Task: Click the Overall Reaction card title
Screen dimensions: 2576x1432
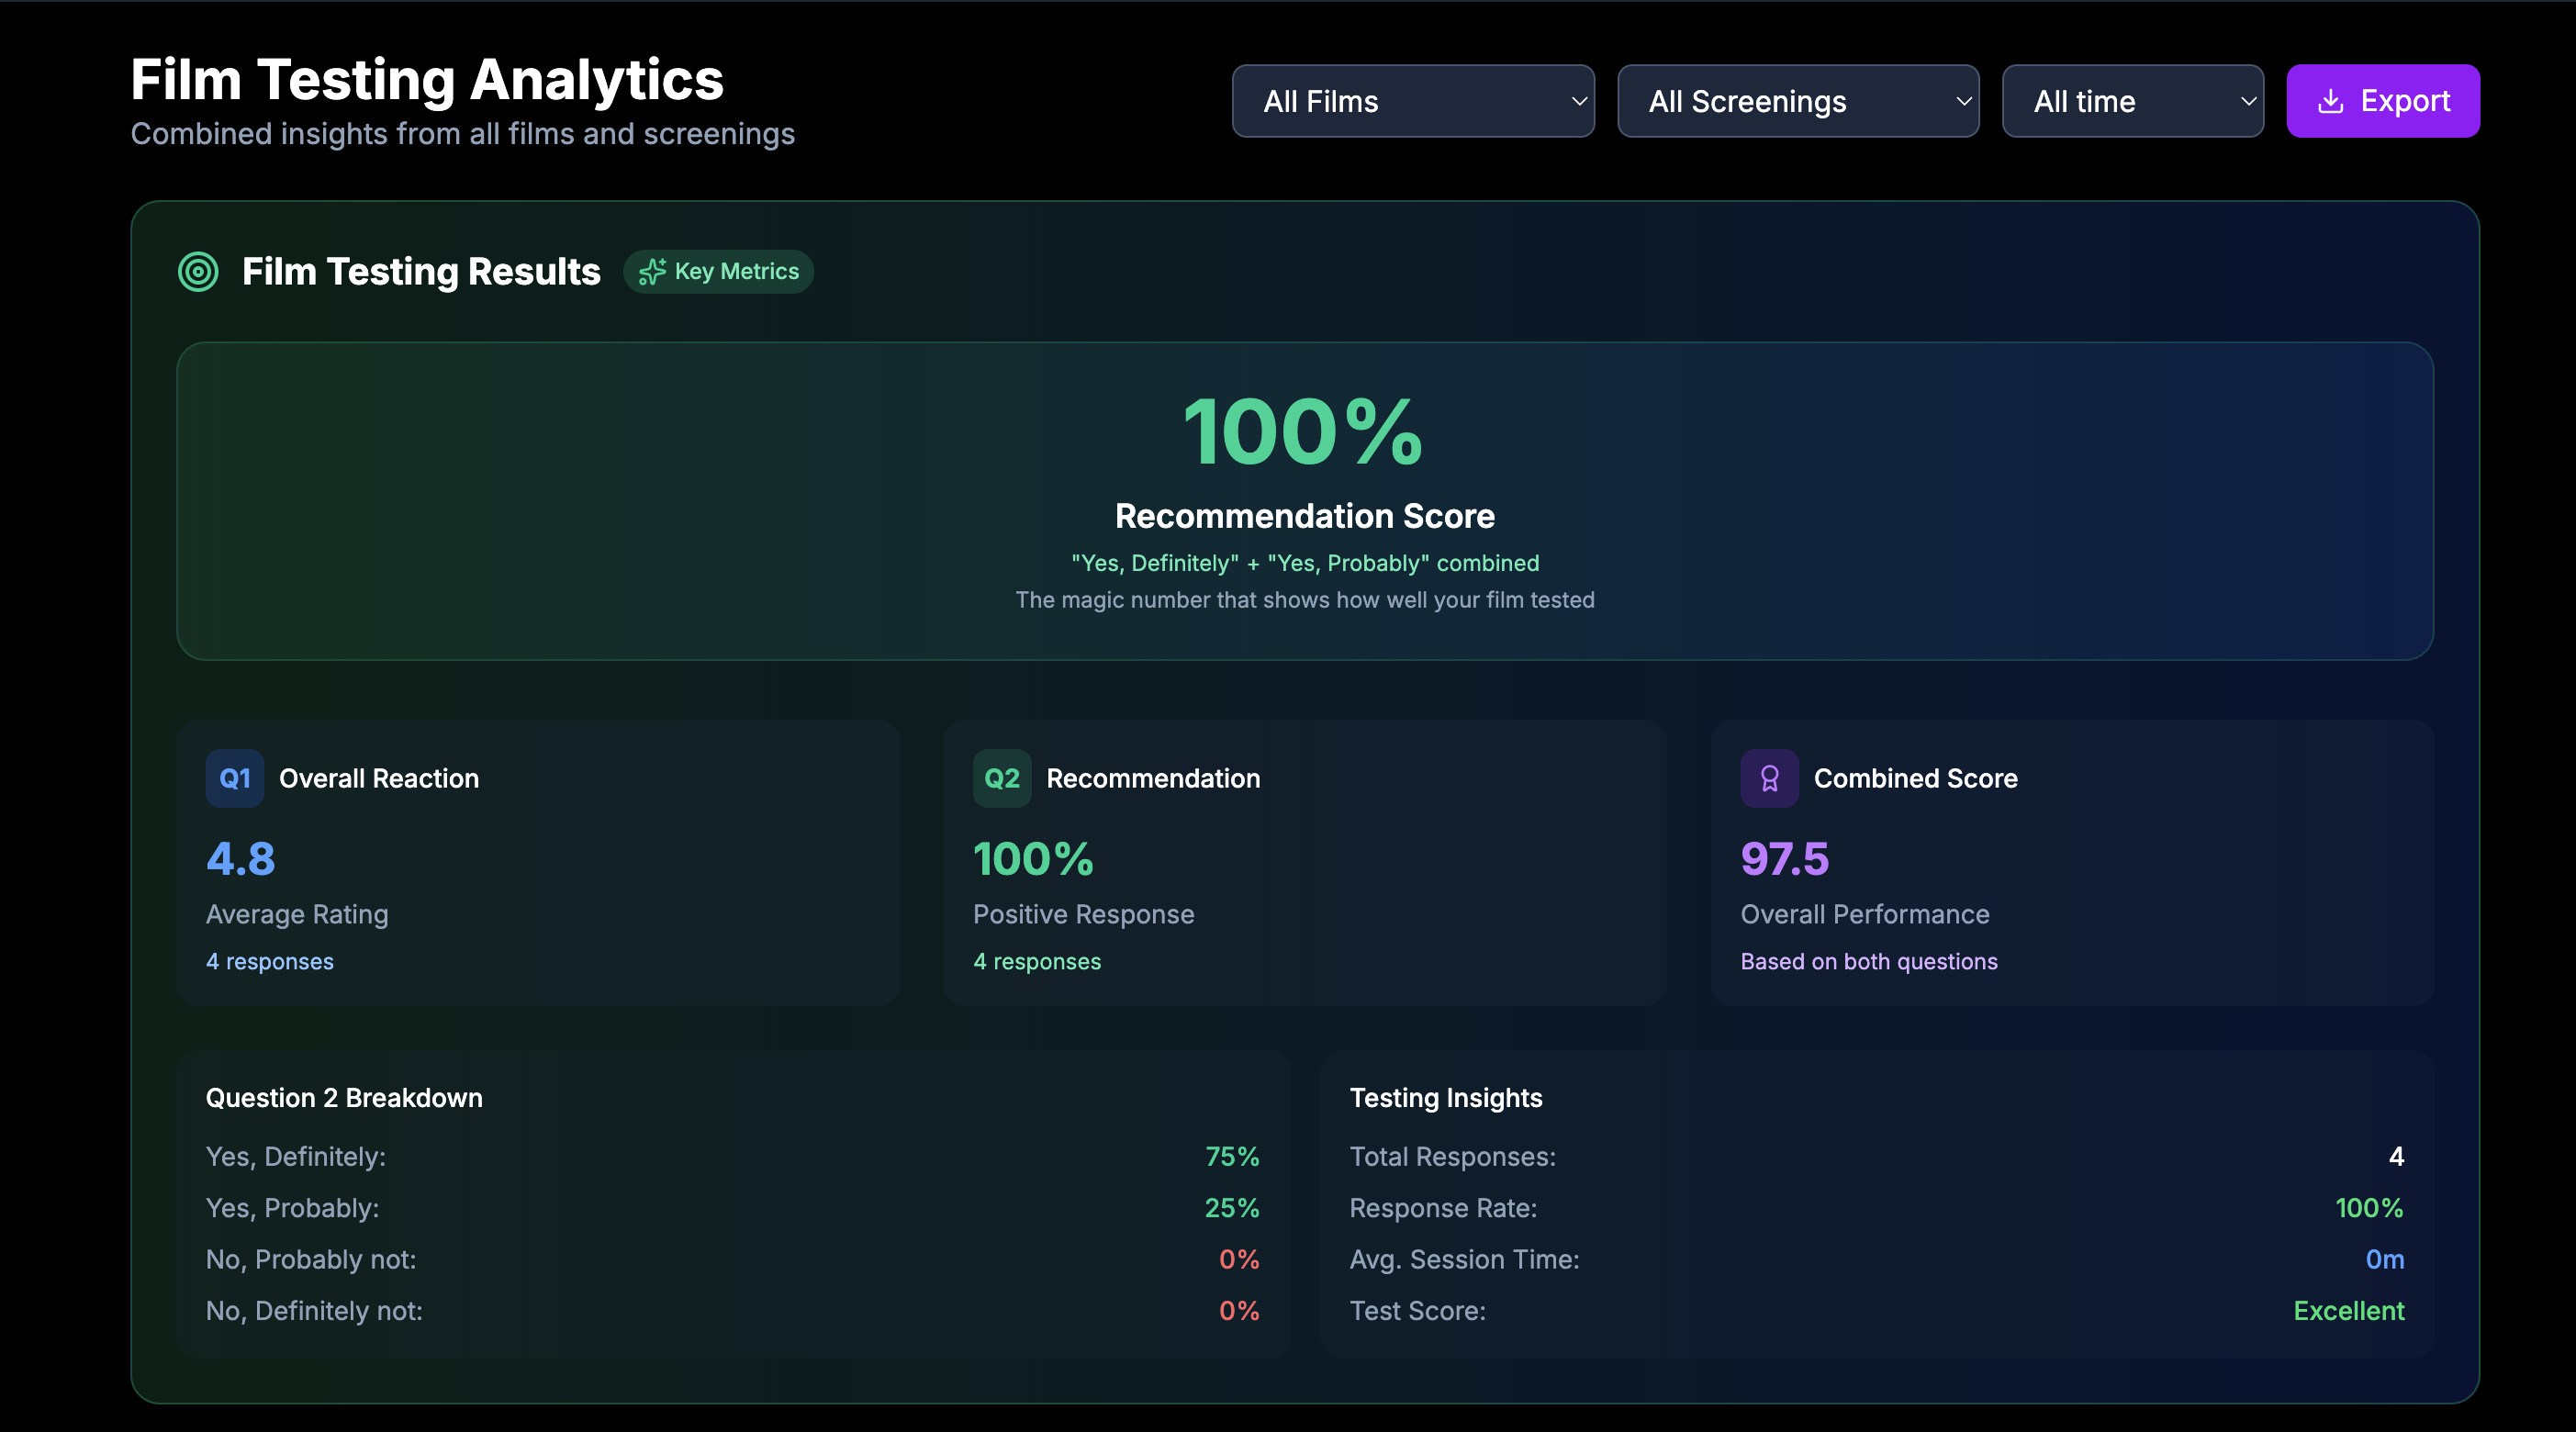Action: click(x=379, y=778)
